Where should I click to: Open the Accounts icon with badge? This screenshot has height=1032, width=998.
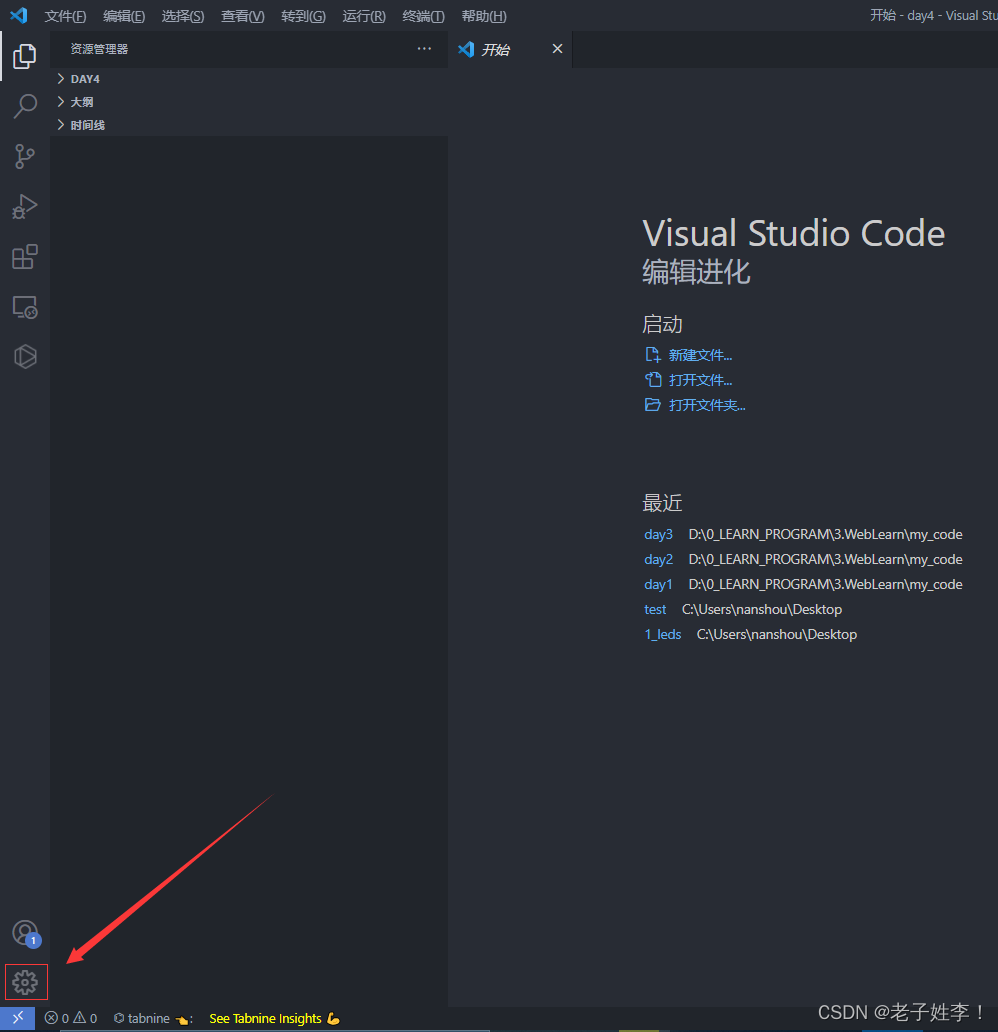pos(26,933)
